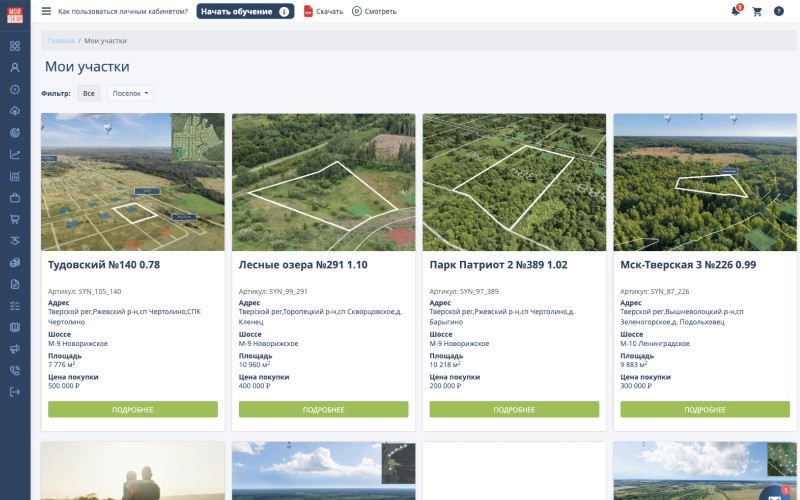
Task: Click Подробнее for Тудовский №140
Action: pos(133,409)
